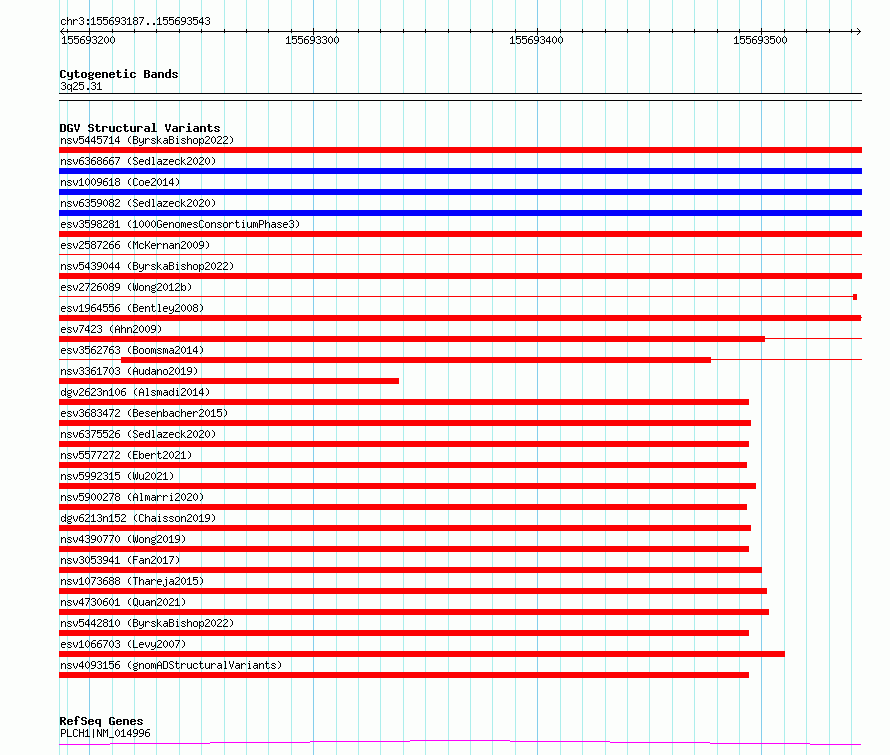Click the thick red bar of esv3562763
The height and width of the screenshot is (755, 890).
(416, 360)
